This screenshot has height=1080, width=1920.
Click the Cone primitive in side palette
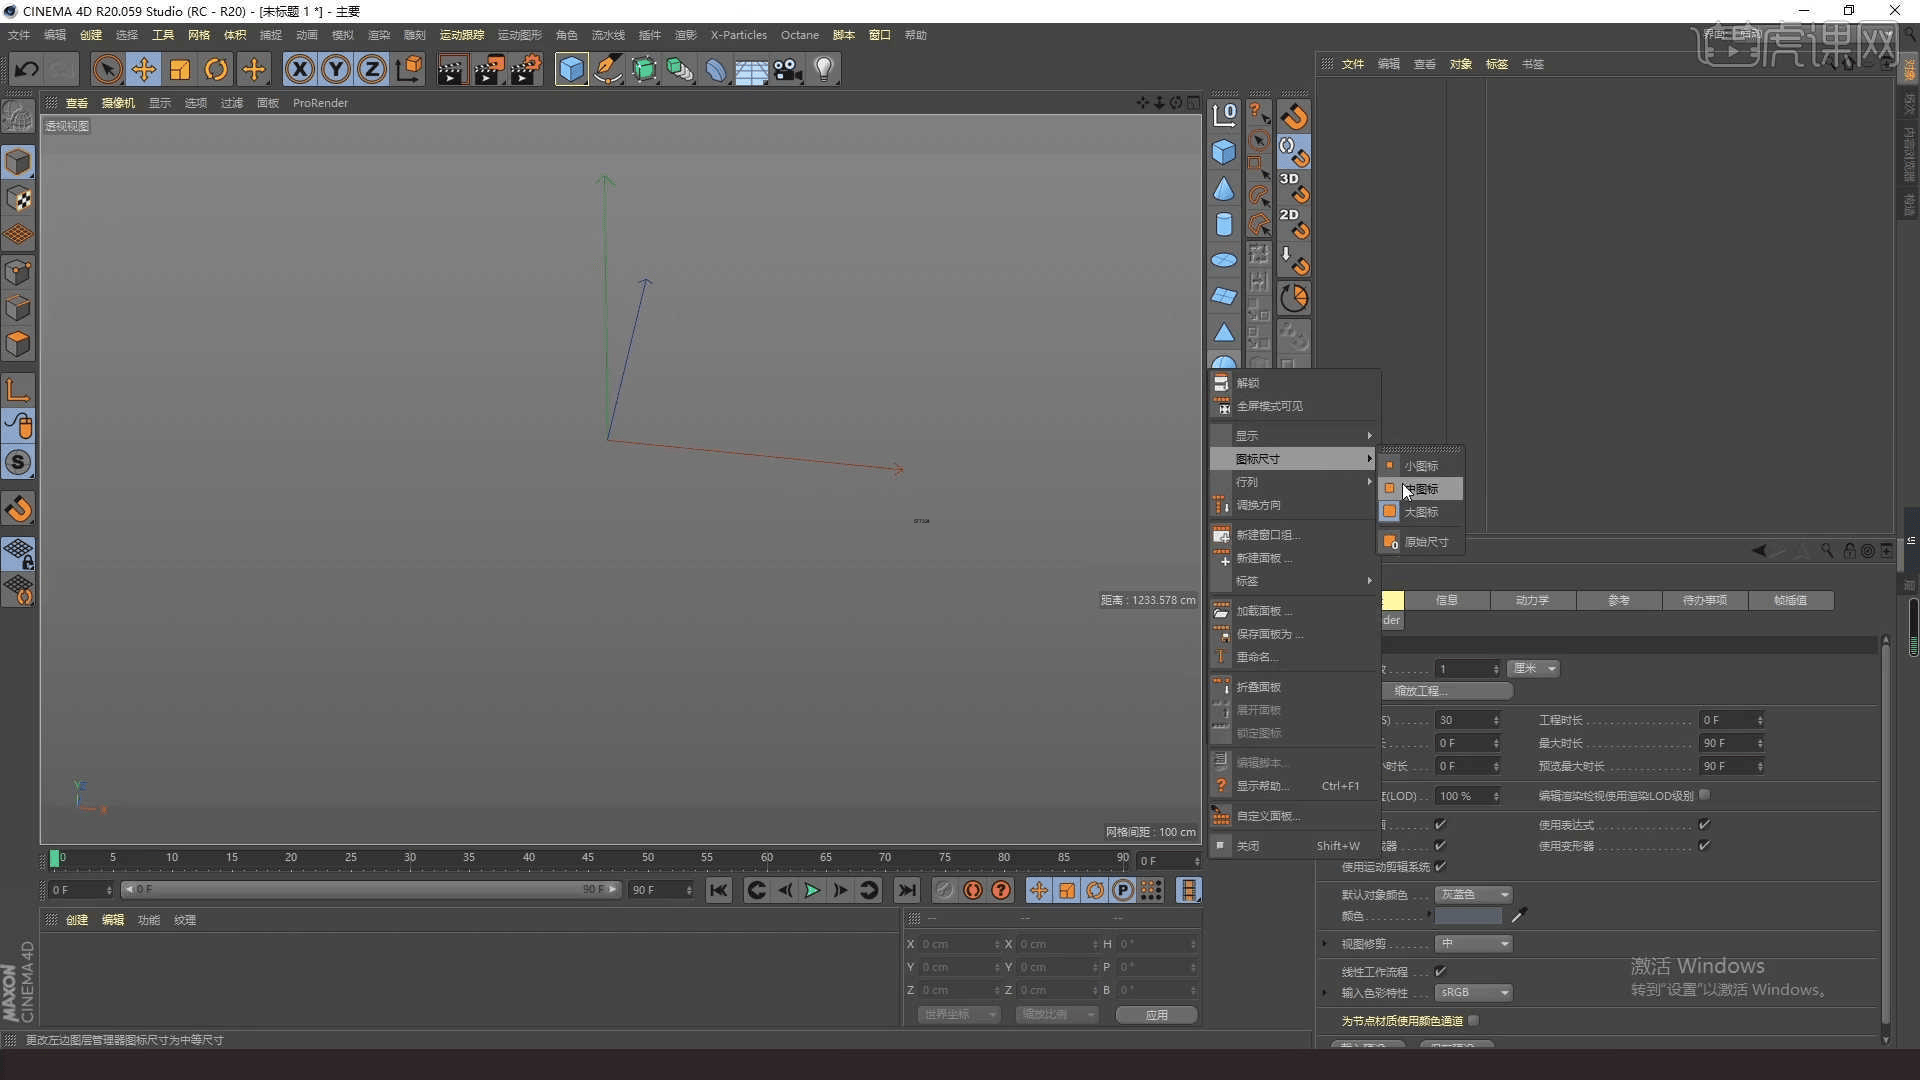[1224, 189]
